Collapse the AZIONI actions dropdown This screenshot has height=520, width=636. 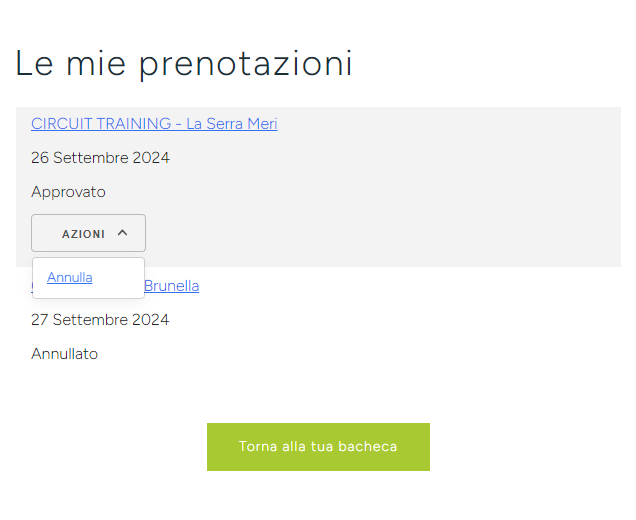point(88,233)
